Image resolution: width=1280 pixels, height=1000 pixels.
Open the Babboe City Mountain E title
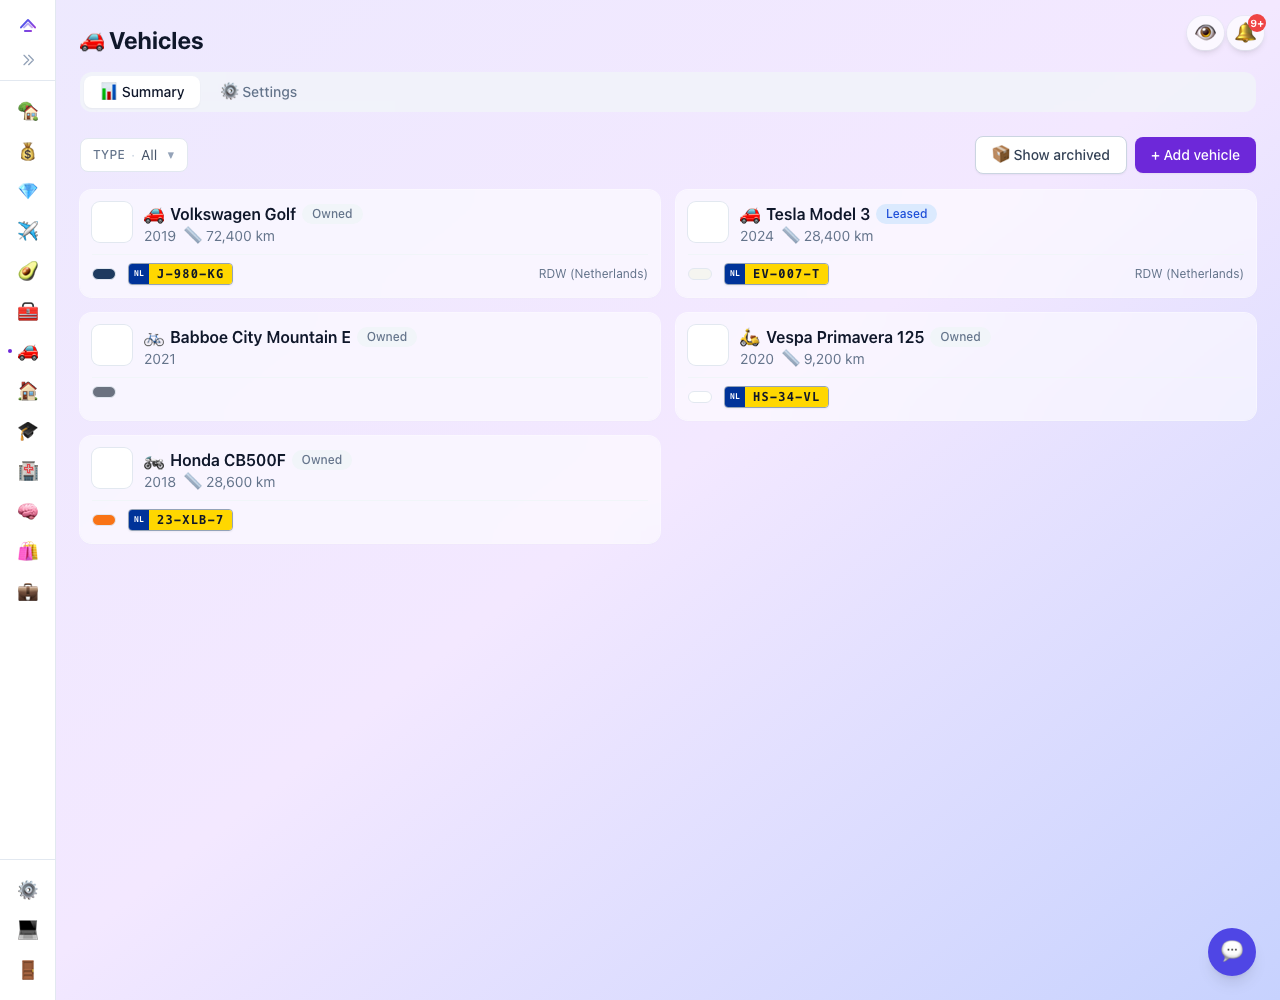[x=260, y=337]
